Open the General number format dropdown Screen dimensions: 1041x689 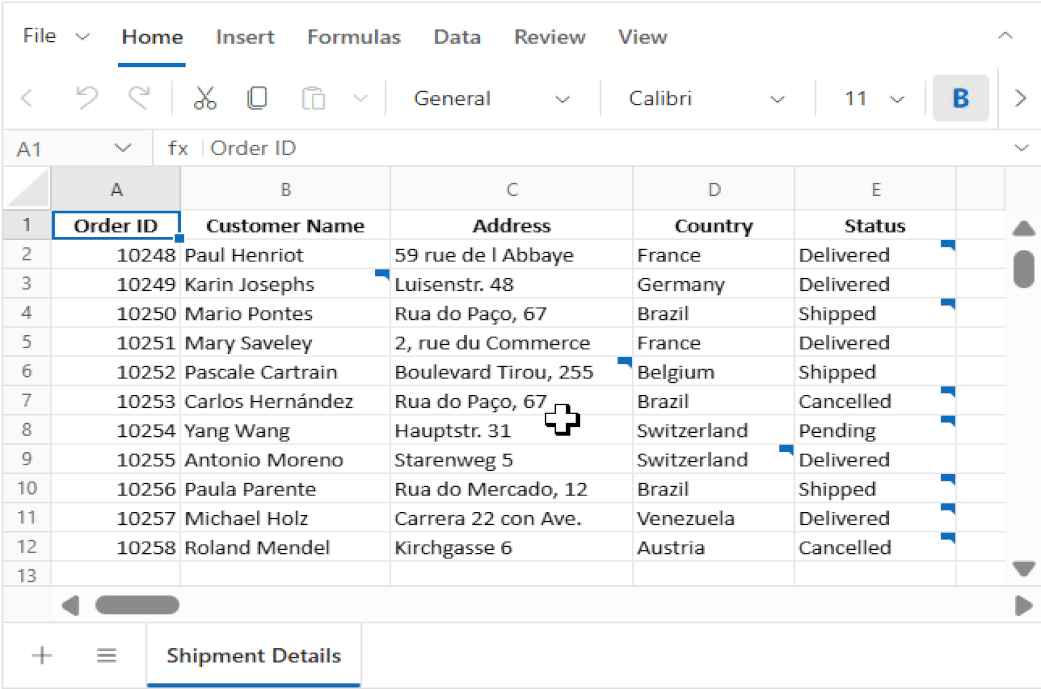(x=562, y=98)
